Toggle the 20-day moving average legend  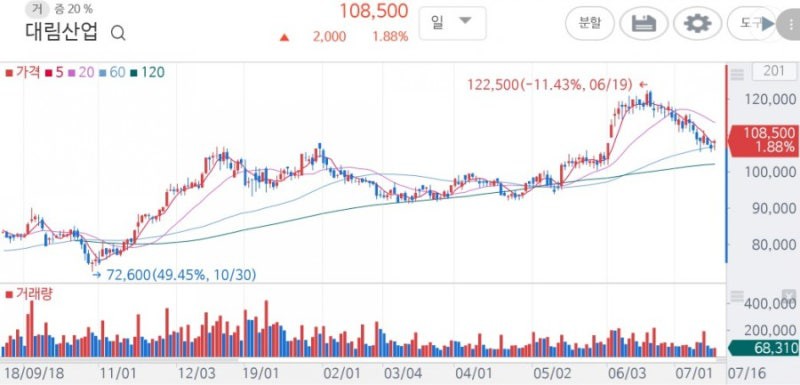[x=81, y=72]
